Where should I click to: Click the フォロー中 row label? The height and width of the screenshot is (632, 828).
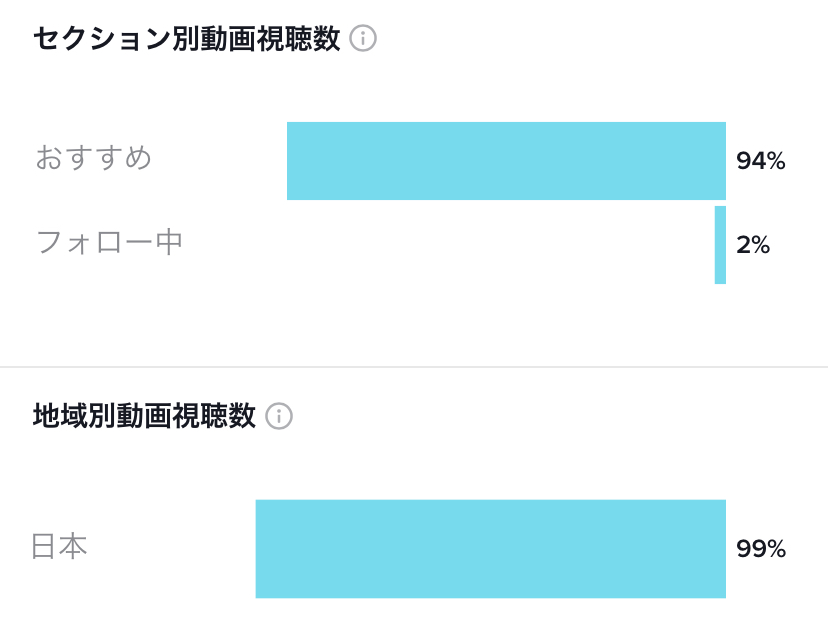click(109, 242)
